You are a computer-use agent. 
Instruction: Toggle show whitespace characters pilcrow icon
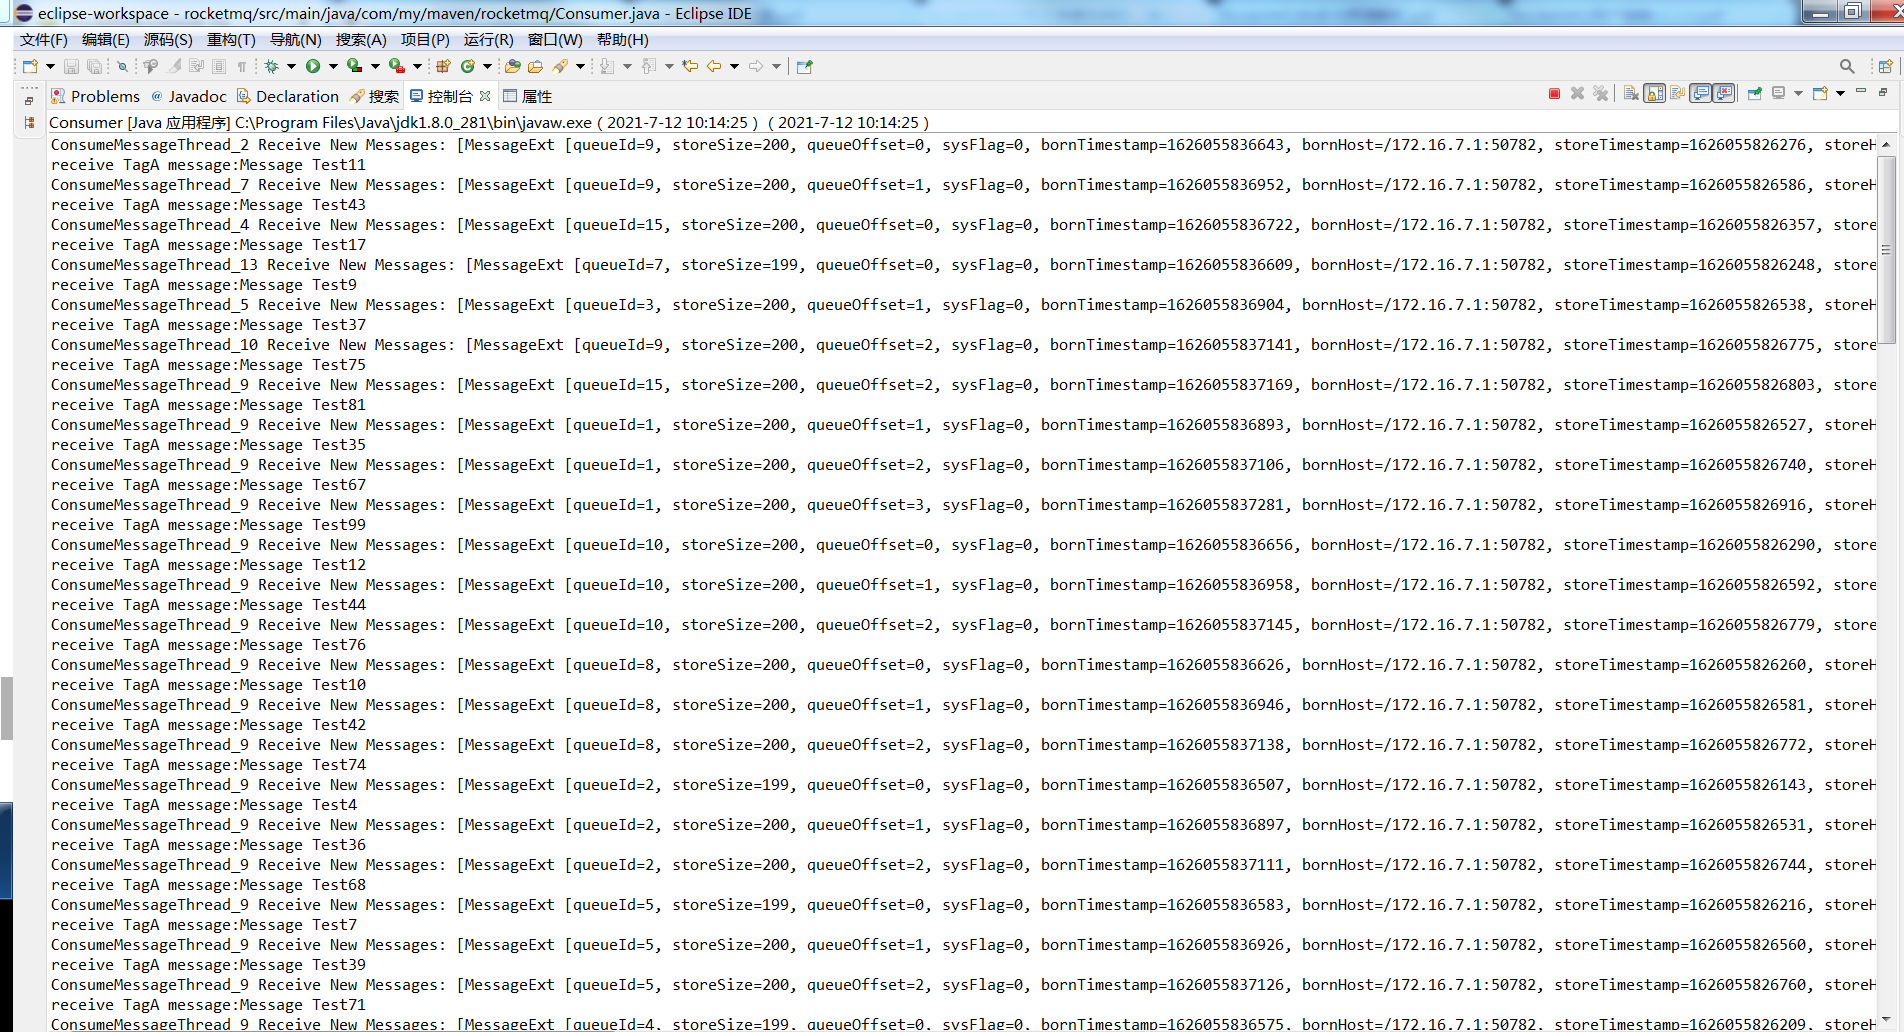pyautogui.click(x=242, y=66)
